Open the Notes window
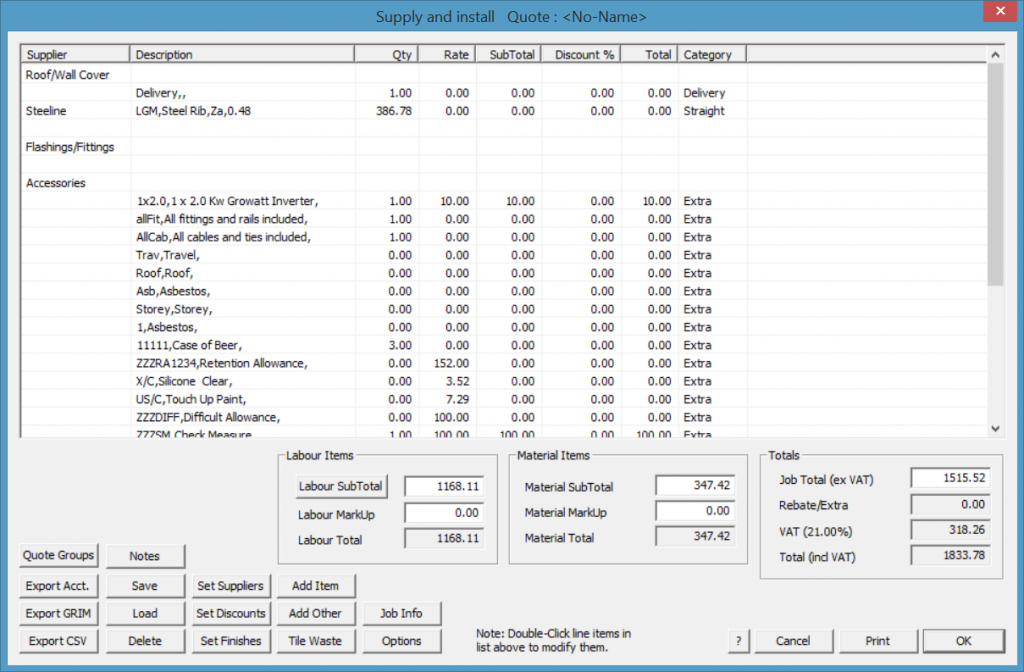 (144, 556)
